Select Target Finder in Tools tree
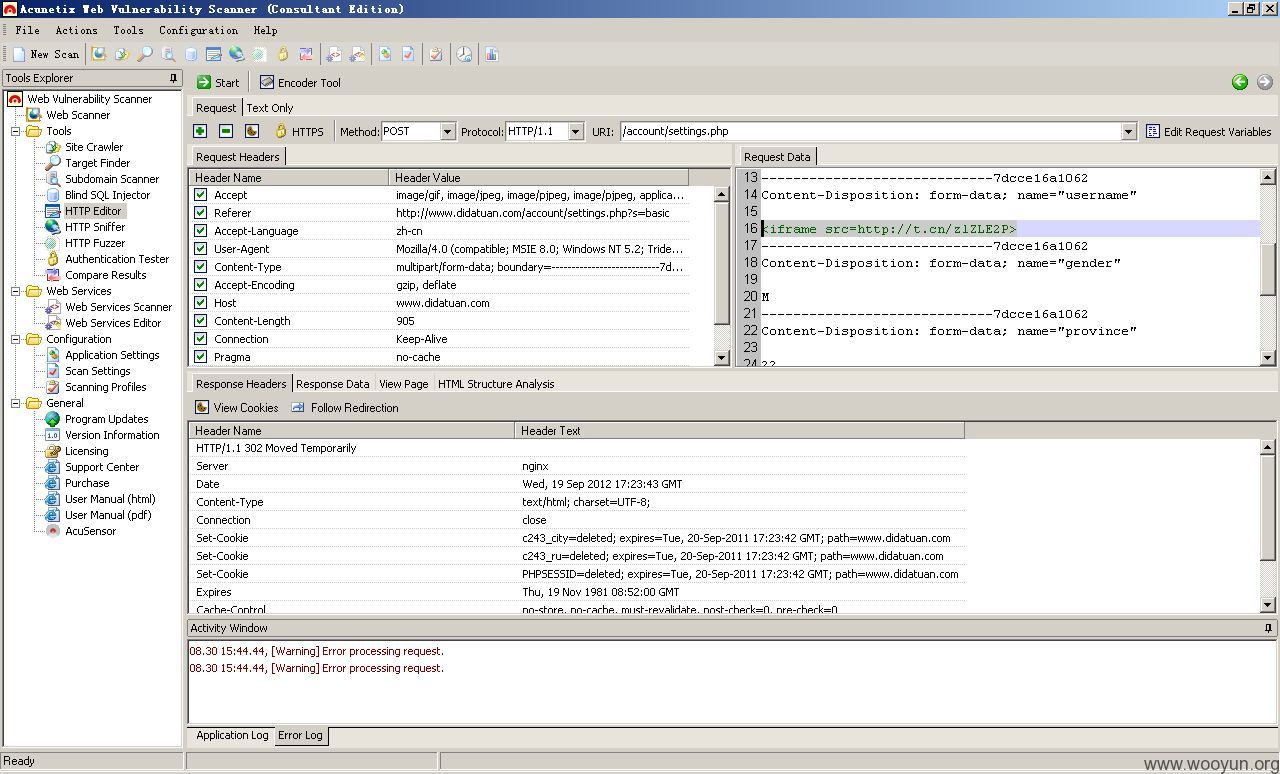 tap(97, 163)
